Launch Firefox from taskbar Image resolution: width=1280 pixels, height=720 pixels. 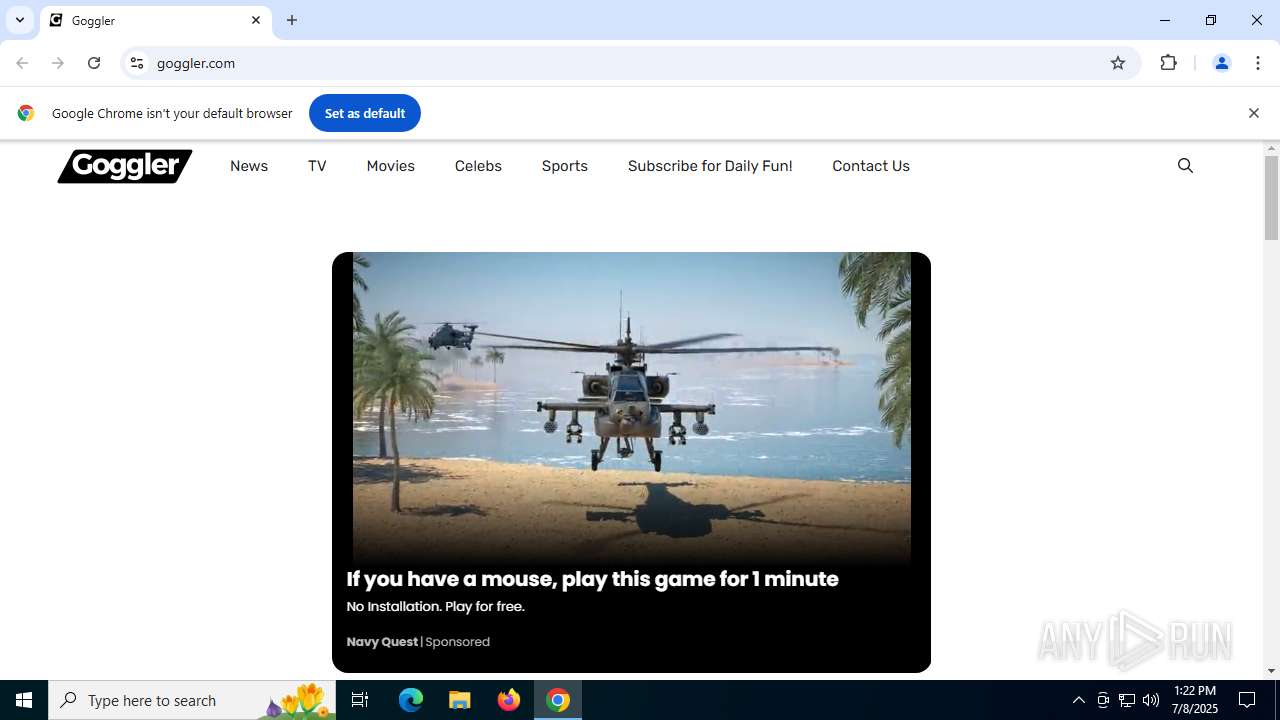coord(509,700)
